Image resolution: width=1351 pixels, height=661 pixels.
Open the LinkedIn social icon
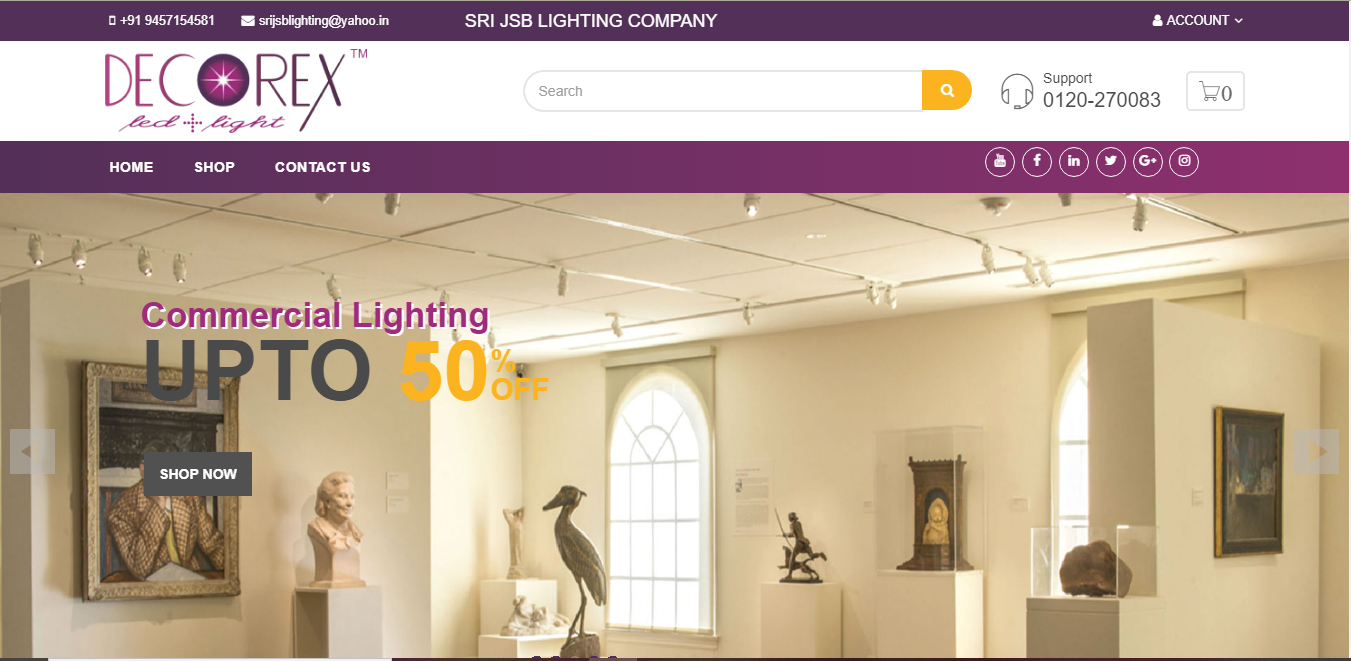[1073, 161]
